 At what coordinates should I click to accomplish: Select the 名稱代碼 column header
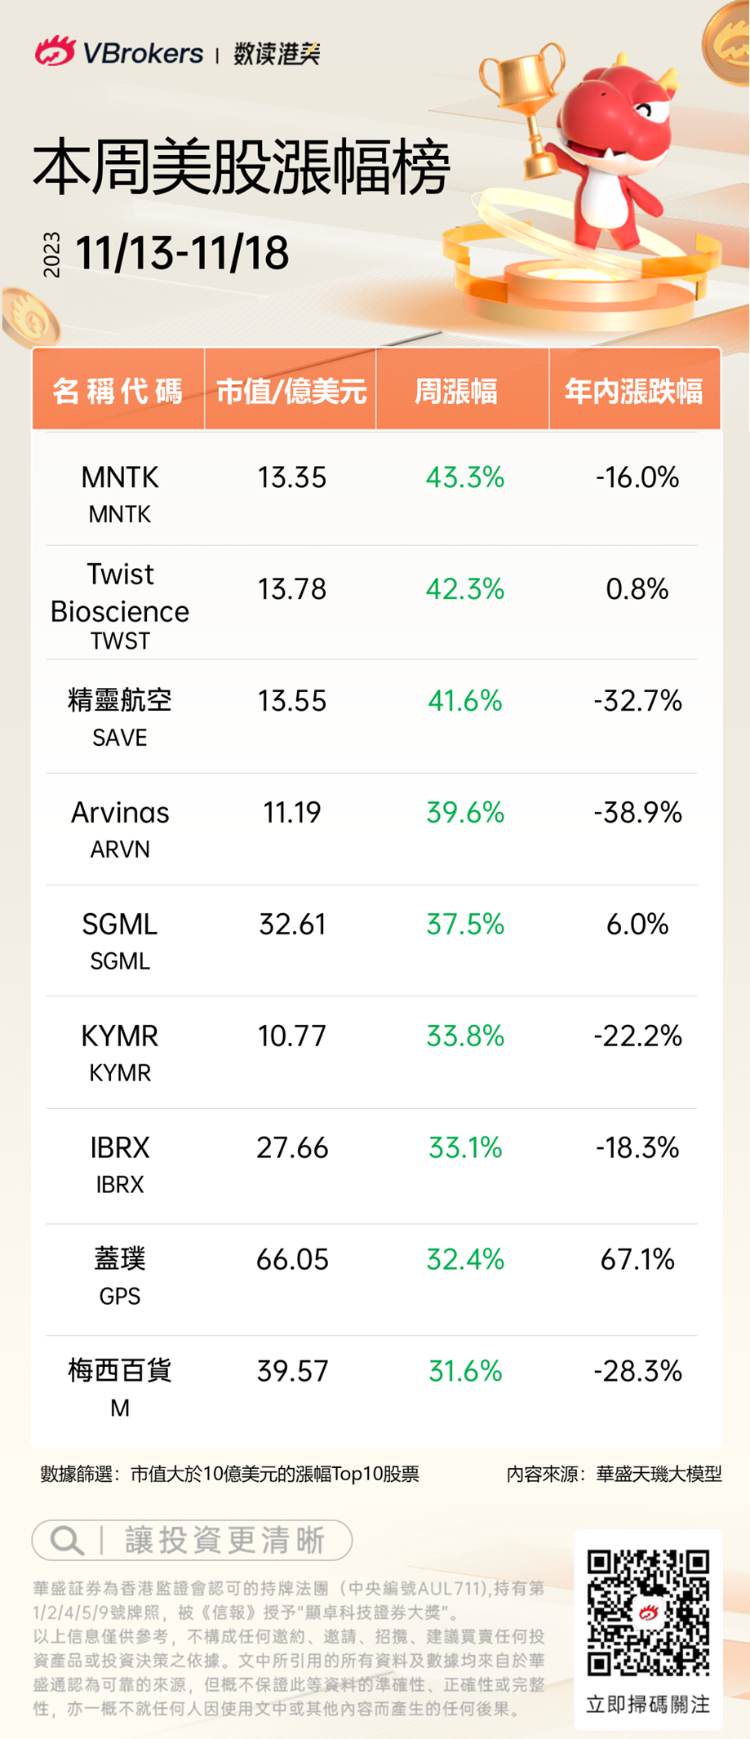pos(118,391)
